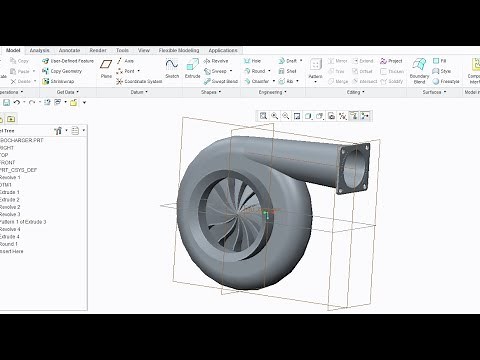
Task: Expand the Surfaces group dropdown
Action: (434, 92)
